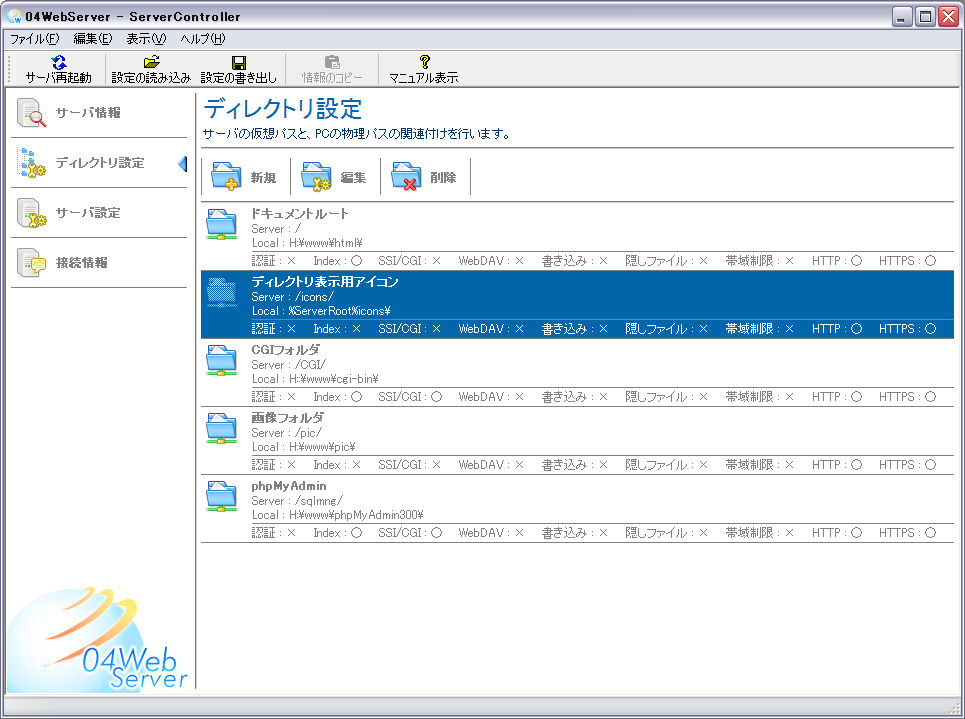Image resolution: width=965 pixels, height=719 pixels.
Task: Click the 画像フォルダ folder icon
Action: [x=222, y=428]
